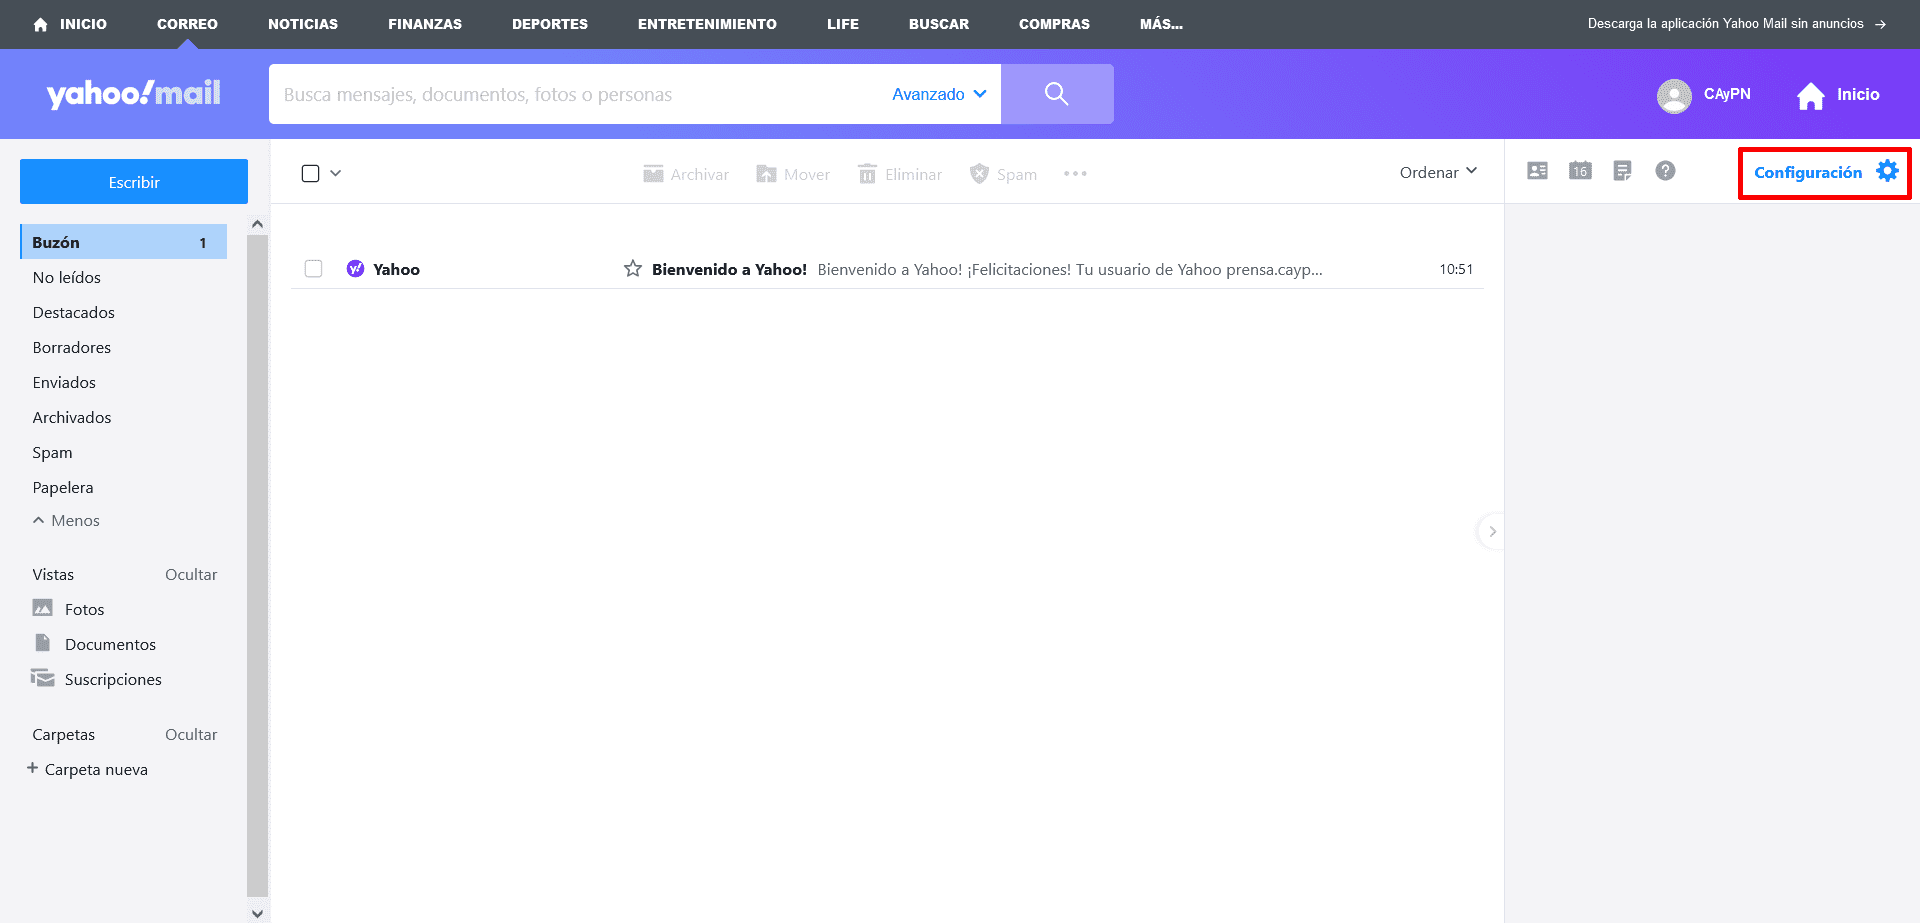The image size is (1920, 923).
Task: Check the Yahoo welcome message checkbox
Action: click(x=314, y=269)
